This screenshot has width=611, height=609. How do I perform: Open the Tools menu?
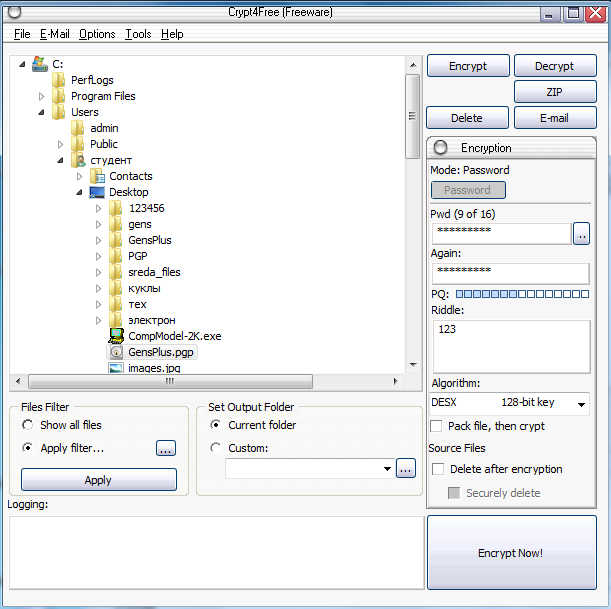138,34
